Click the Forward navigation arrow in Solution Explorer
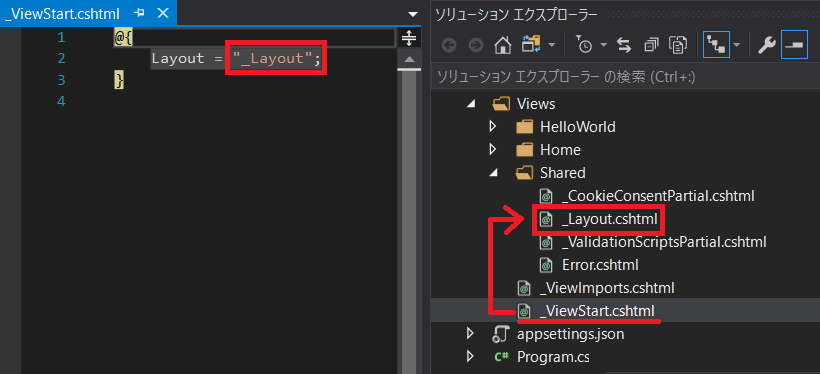Viewport: 820px width, 374px height. [x=475, y=46]
